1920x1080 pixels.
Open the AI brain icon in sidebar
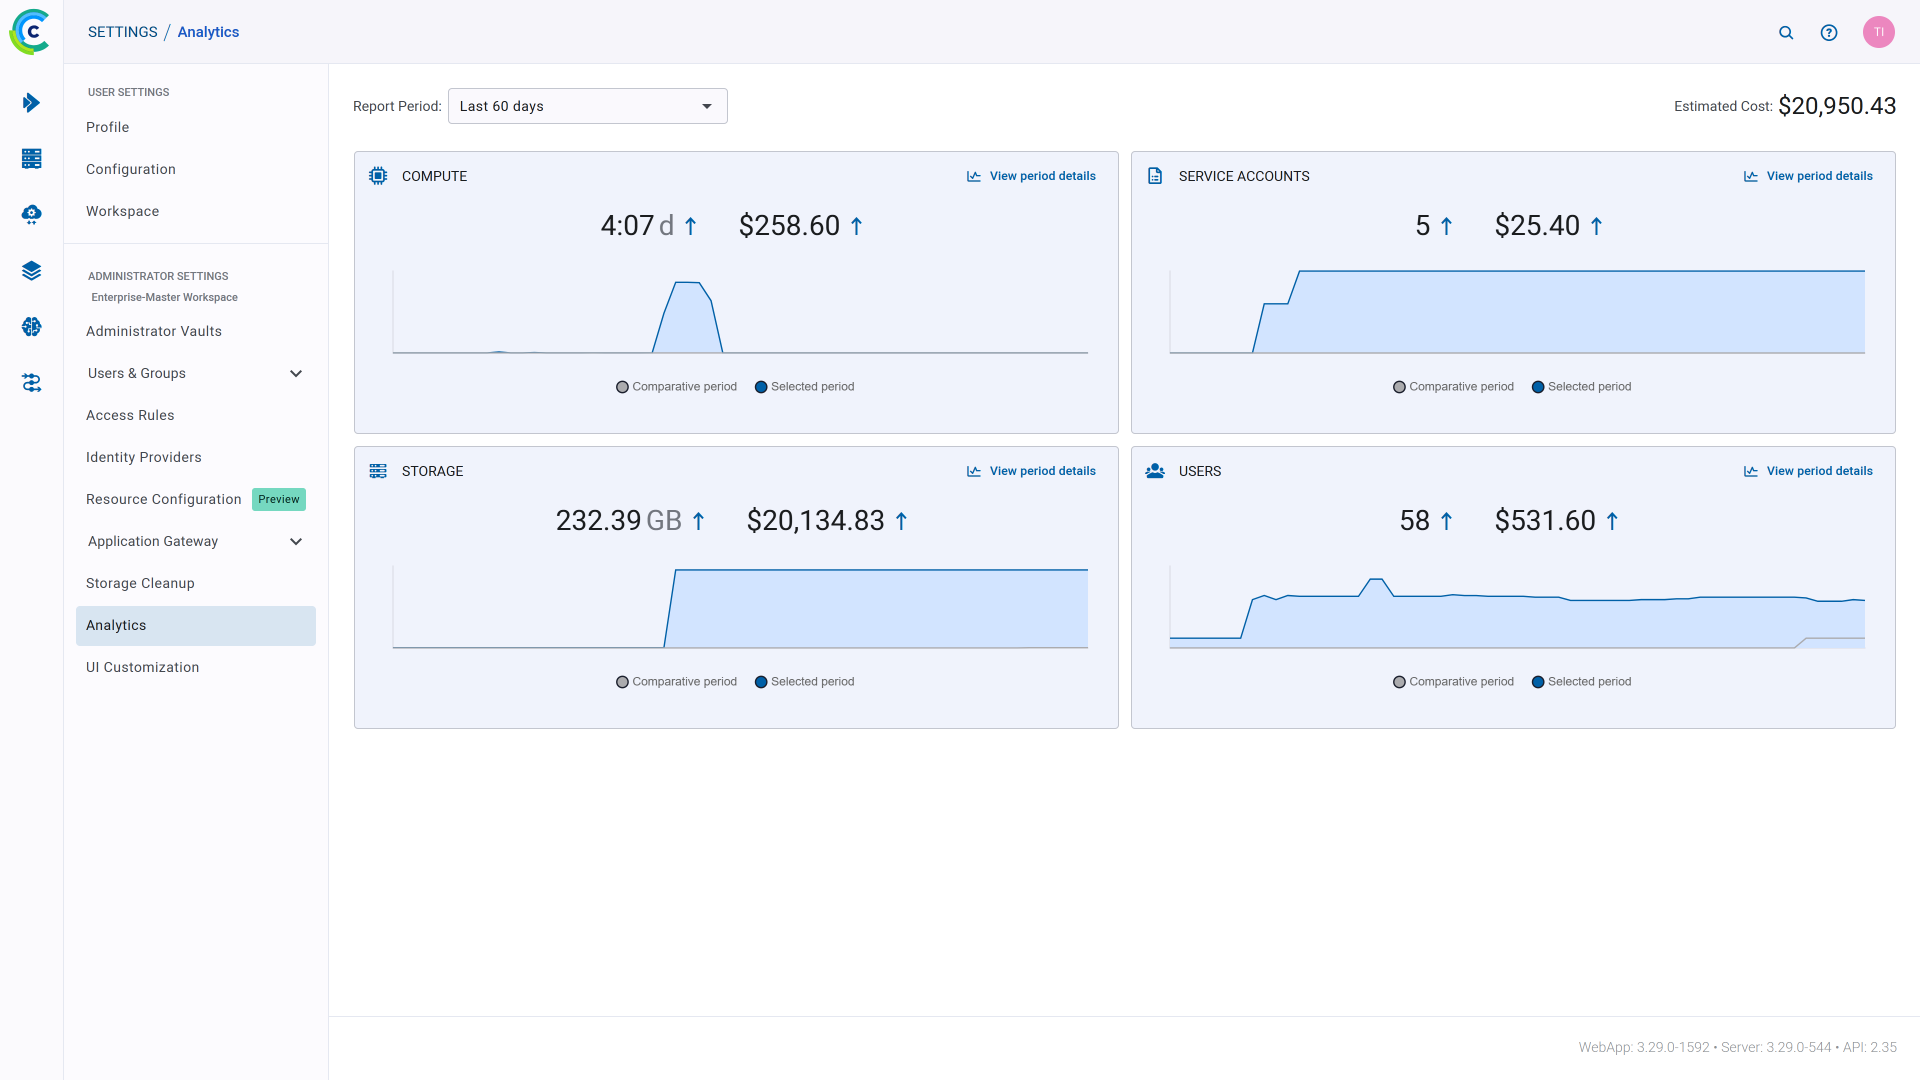[x=31, y=326]
